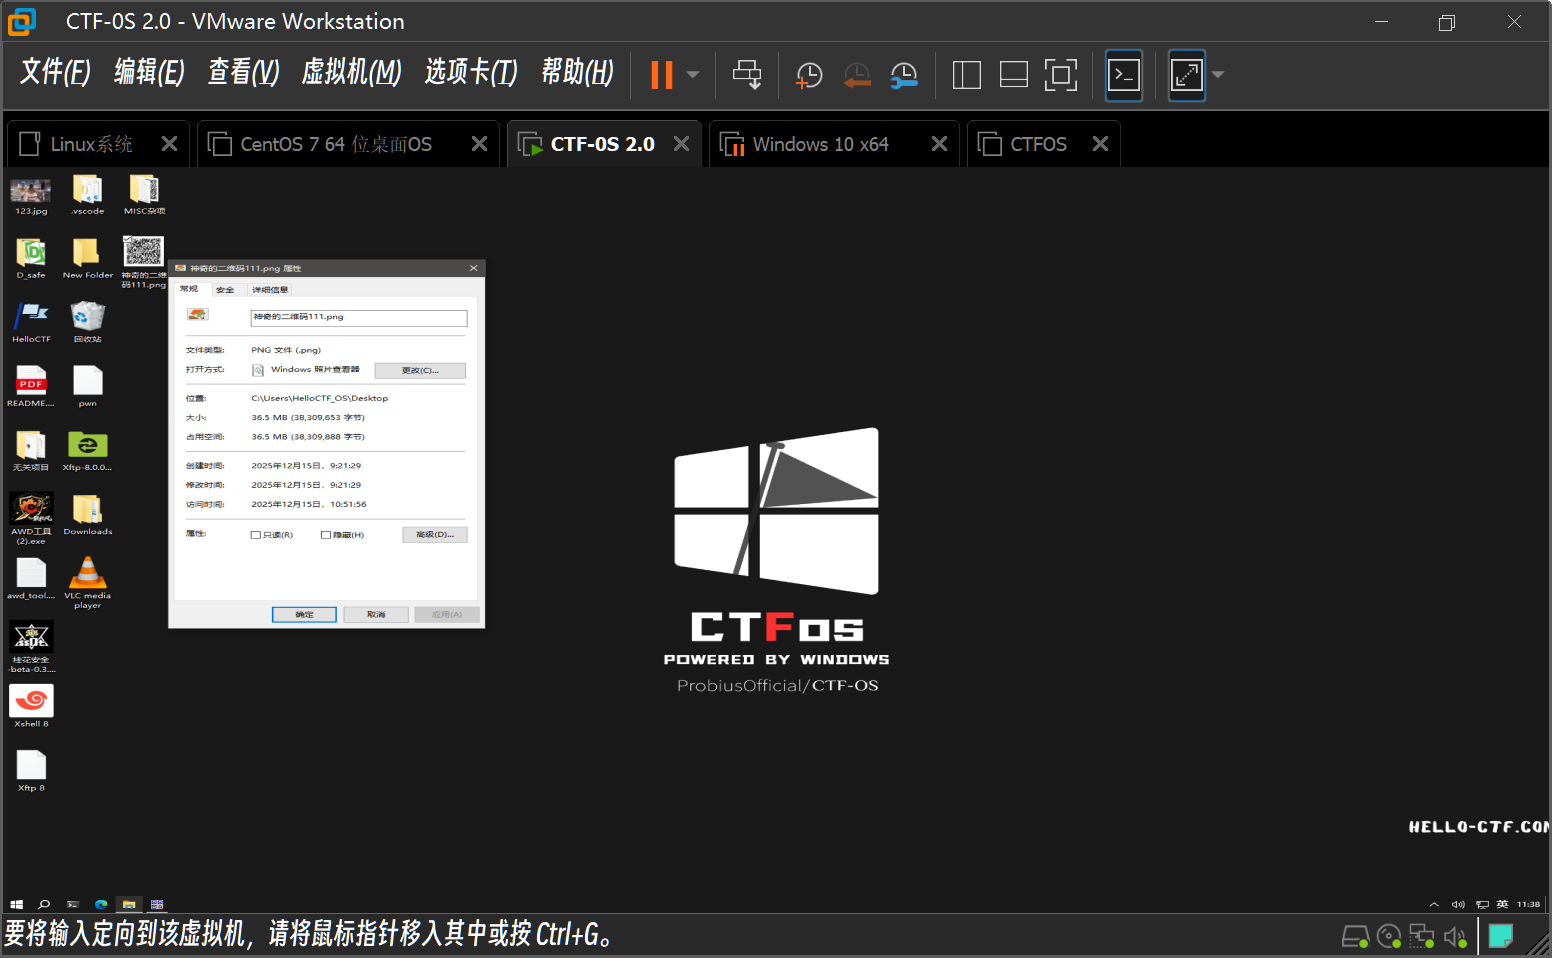
Task: Click Send Ctrl+Alt+Del toolbar icon
Action: (x=747, y=75)
